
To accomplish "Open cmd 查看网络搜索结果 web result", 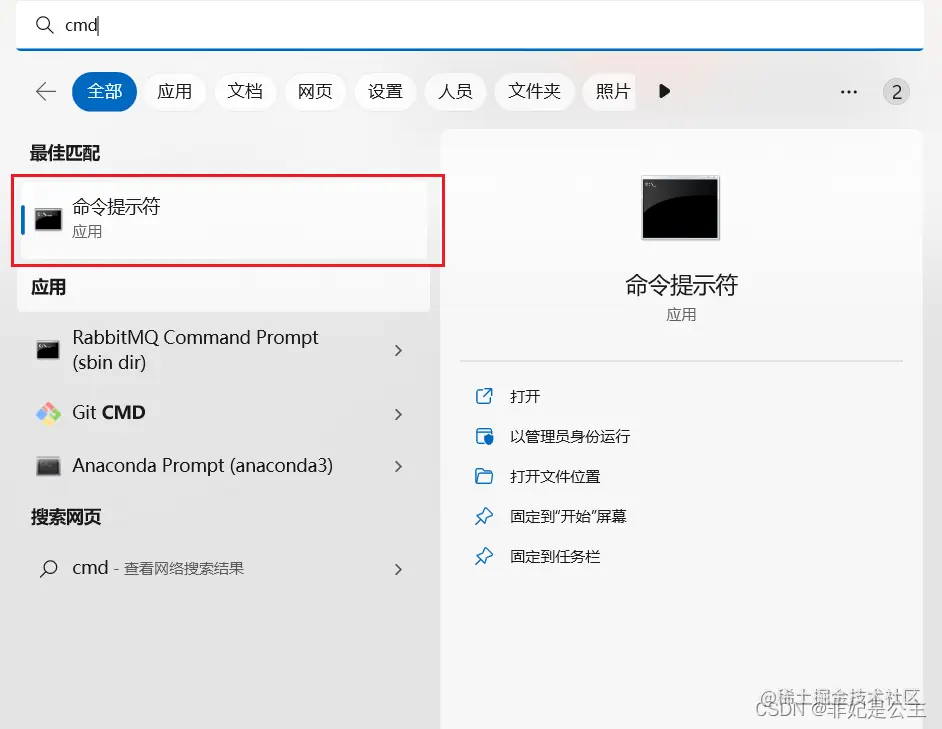I will click(224, 569).
